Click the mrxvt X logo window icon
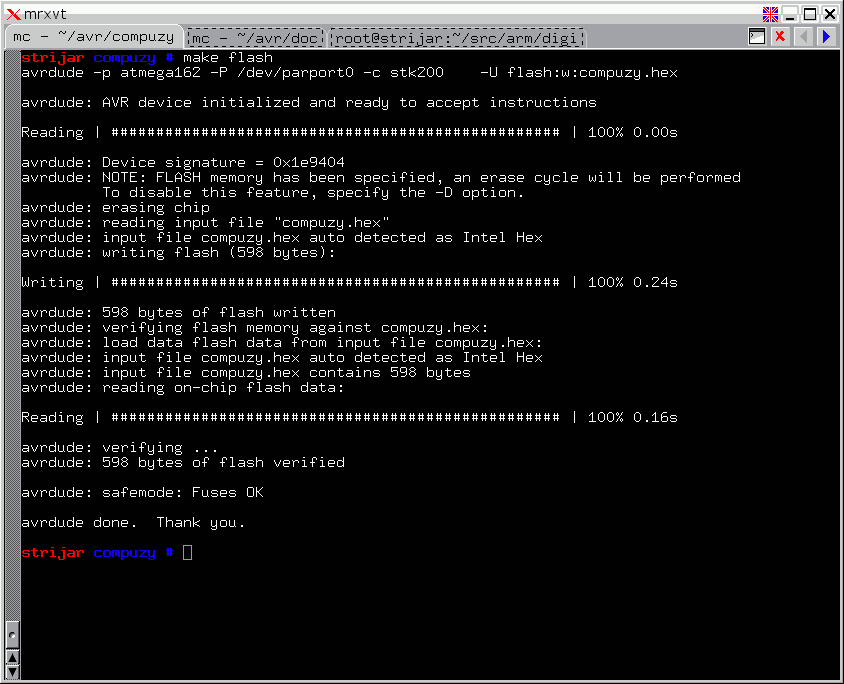The image size is (844, 684). click(x=13, y=14)
